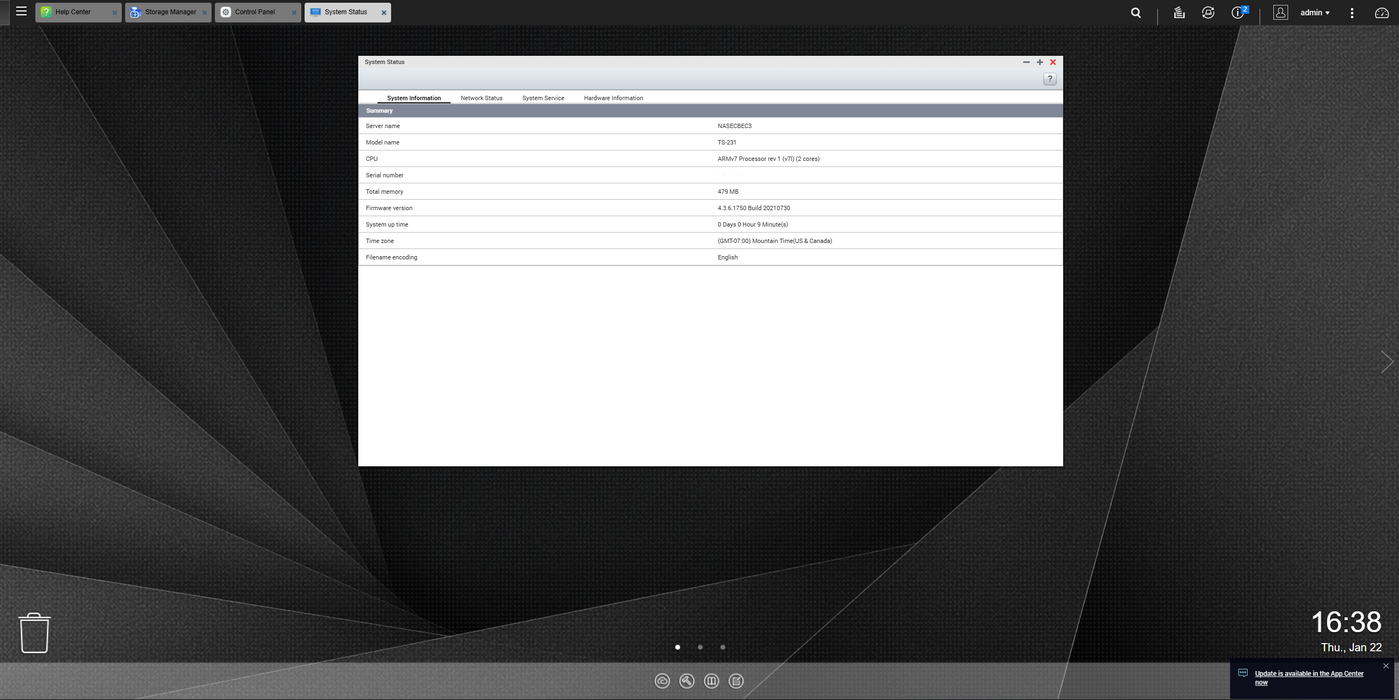This screenshot has width=1399, height=700.
Task: Click the Mountain Time time zone value
Action: pos(775,241)
